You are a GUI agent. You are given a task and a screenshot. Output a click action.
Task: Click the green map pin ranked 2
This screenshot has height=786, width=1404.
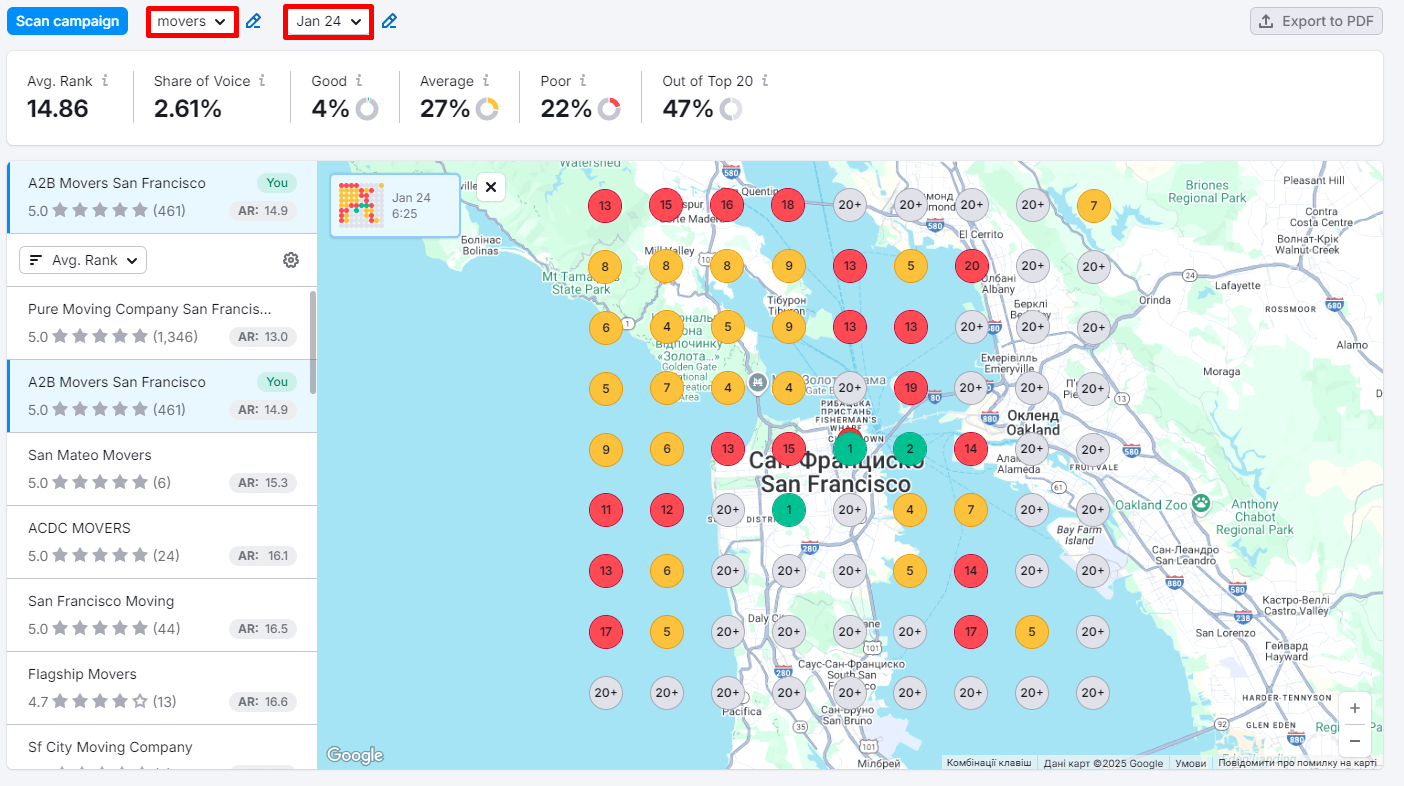910,448
